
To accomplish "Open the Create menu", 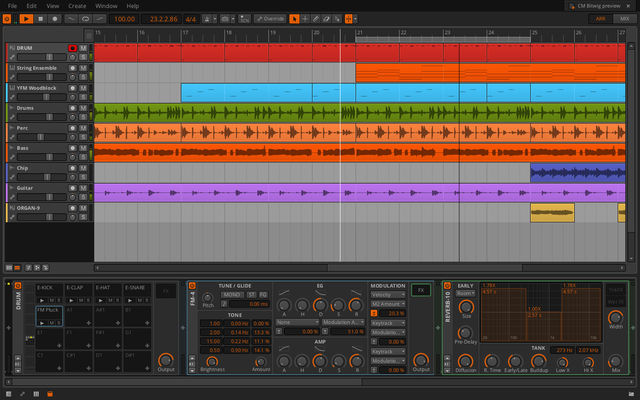I will click(77, 6).
